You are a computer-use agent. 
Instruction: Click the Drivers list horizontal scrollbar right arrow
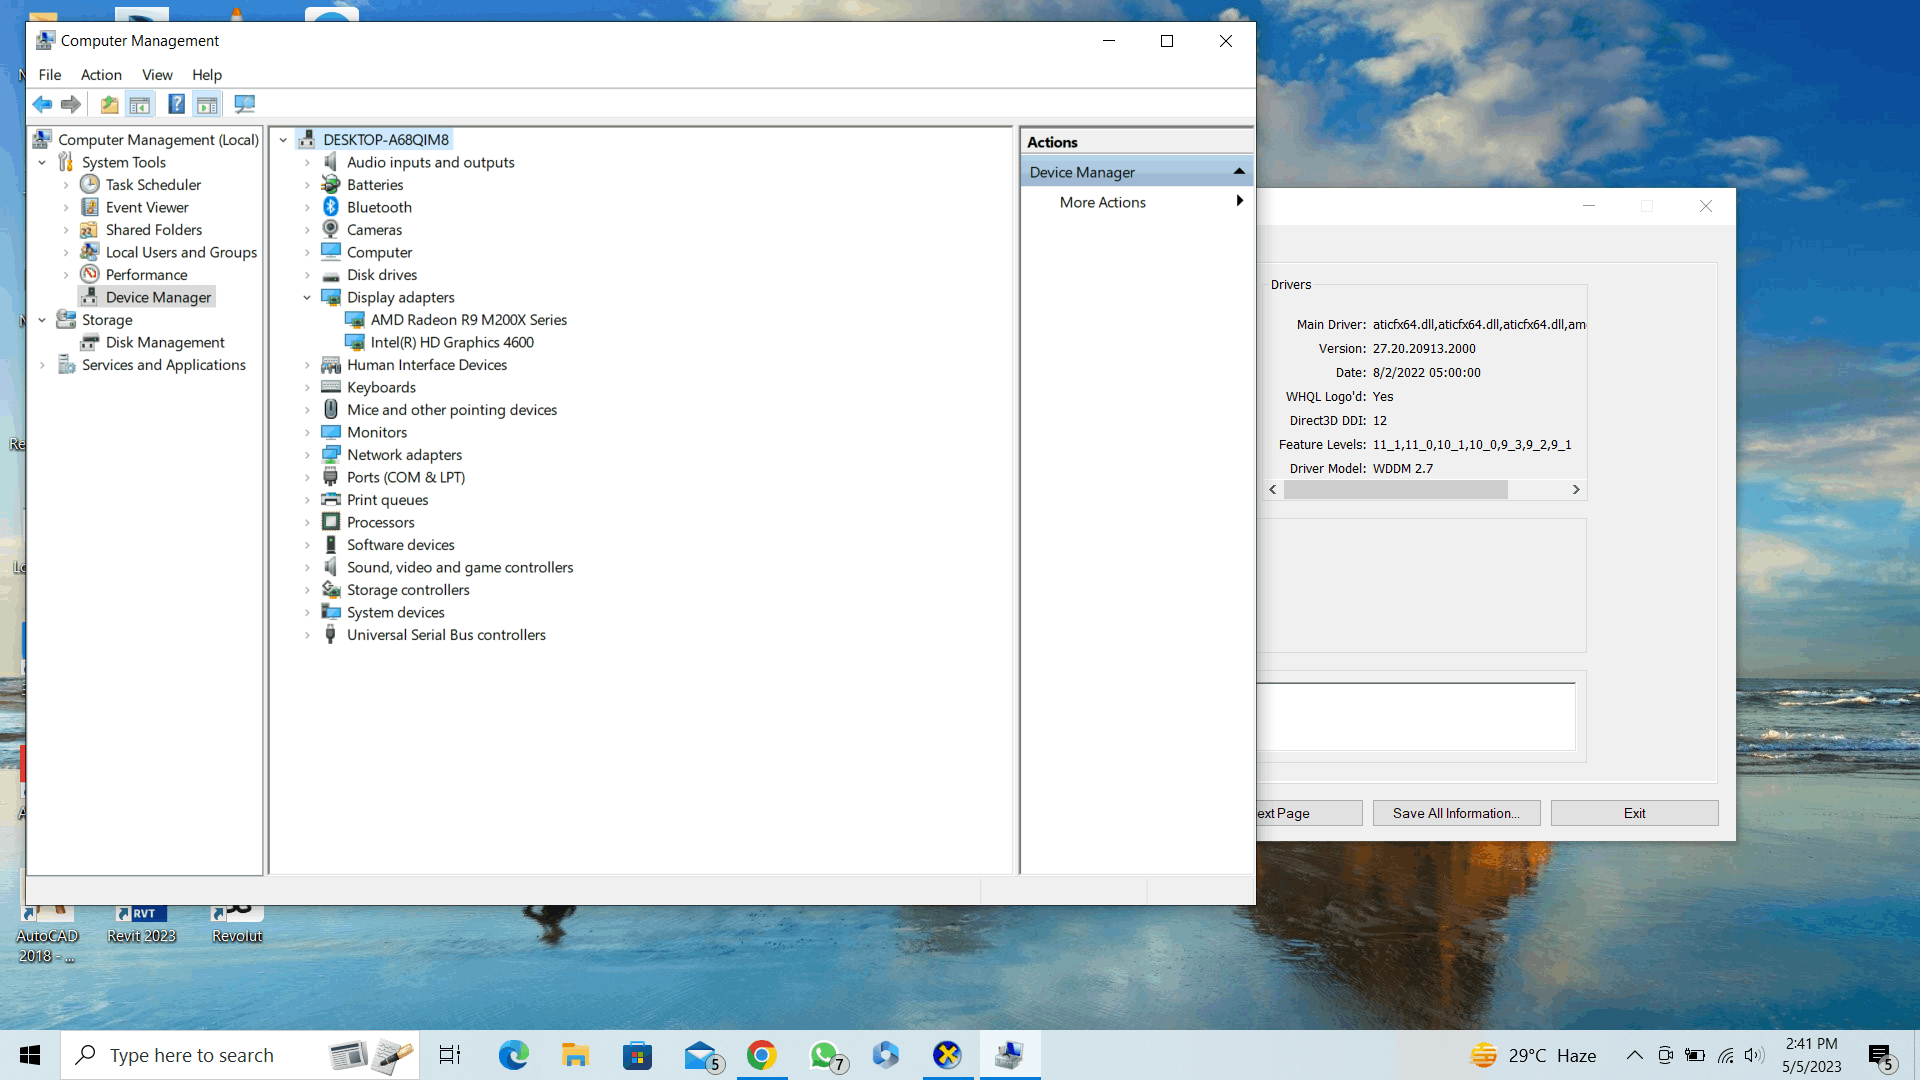coord(1576,490)
